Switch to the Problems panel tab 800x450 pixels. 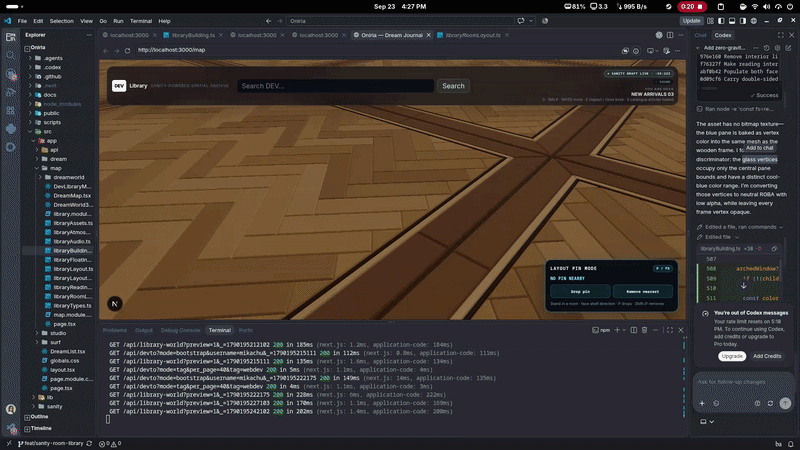point(115,330)
